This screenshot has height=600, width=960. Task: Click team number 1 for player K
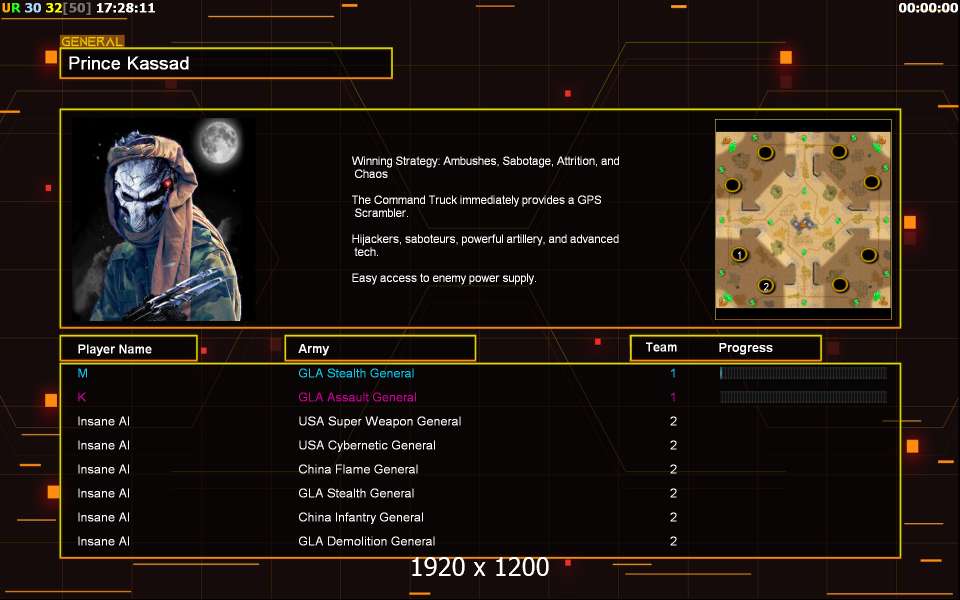(673, 397)
